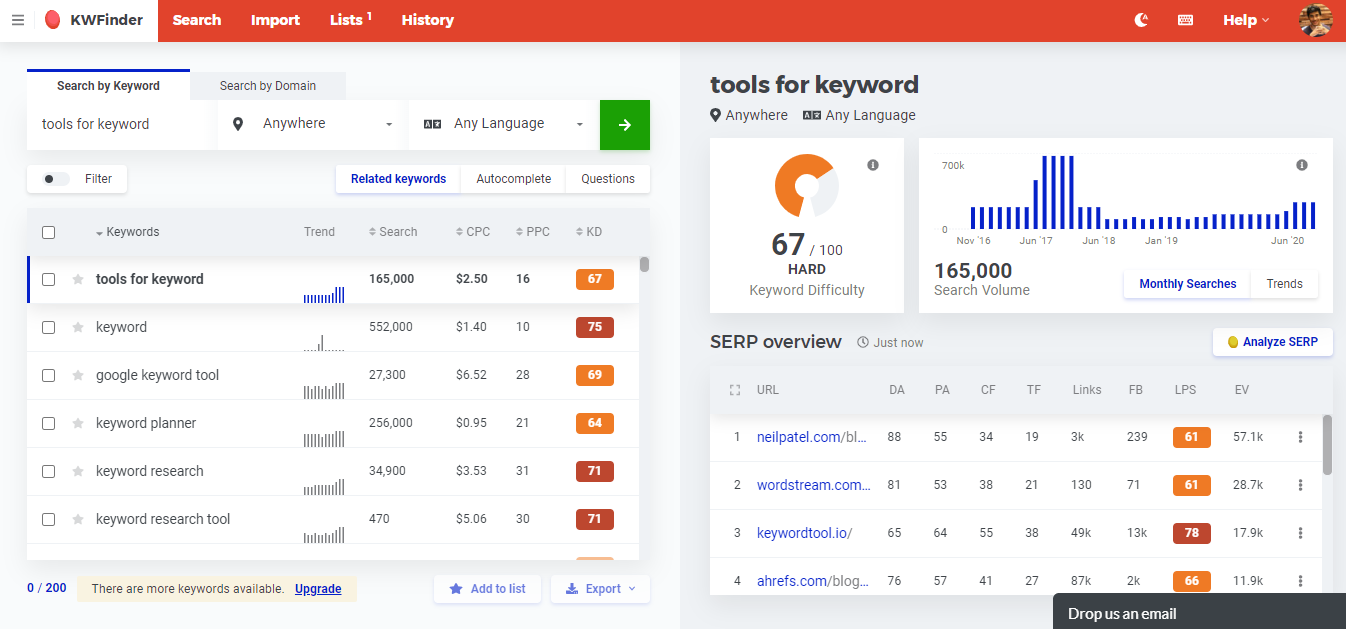Open the Export dropdown

[x=600, y=589]
